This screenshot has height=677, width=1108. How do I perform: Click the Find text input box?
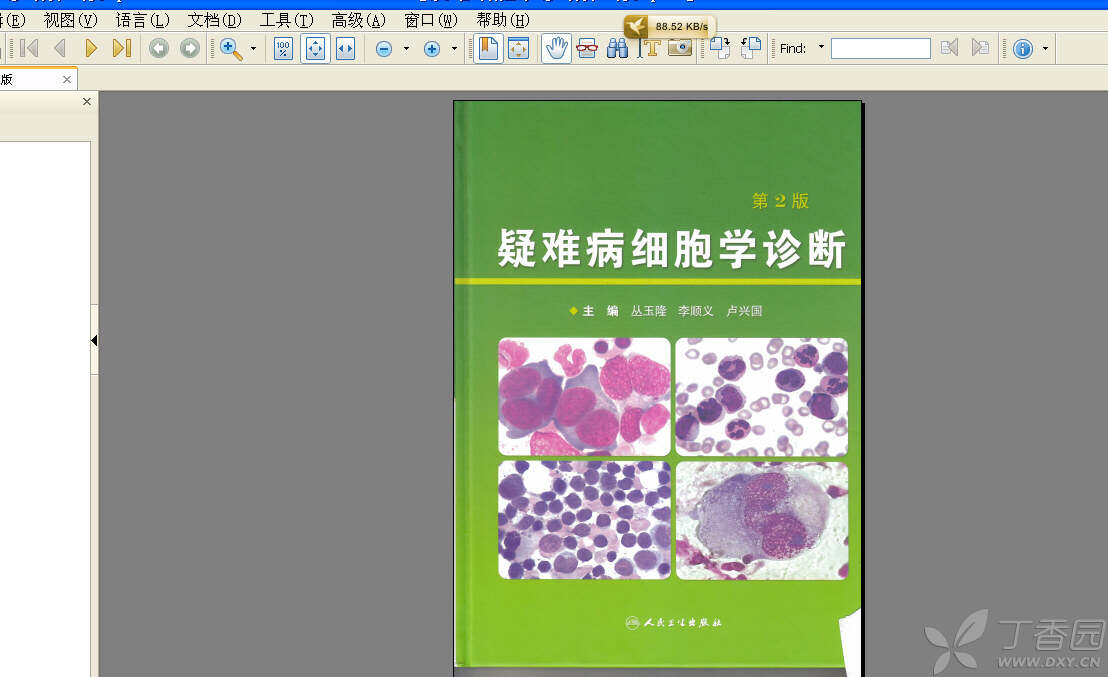[x=880, y=48]
